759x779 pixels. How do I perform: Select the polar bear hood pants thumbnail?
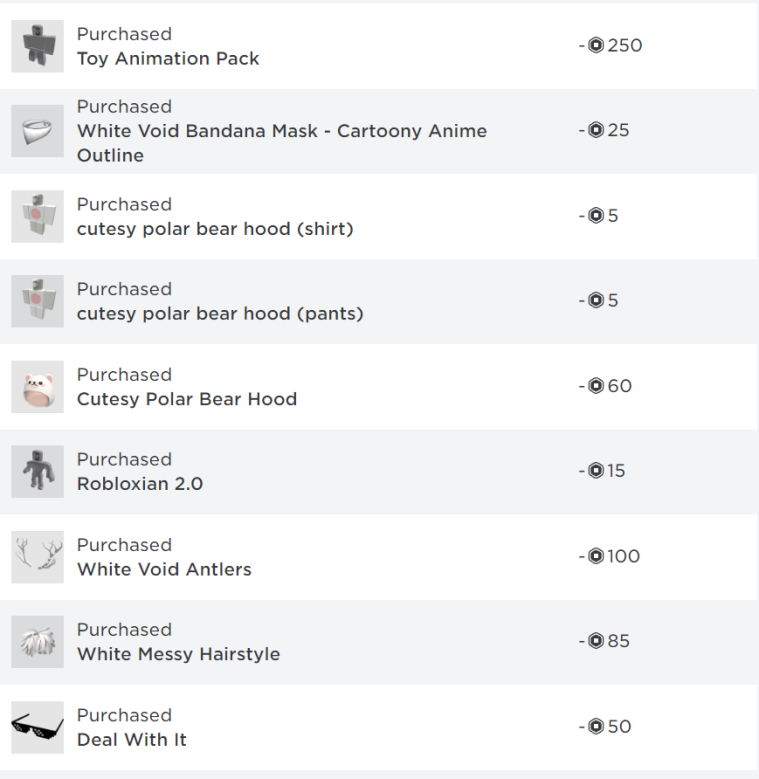click(38, 301)
